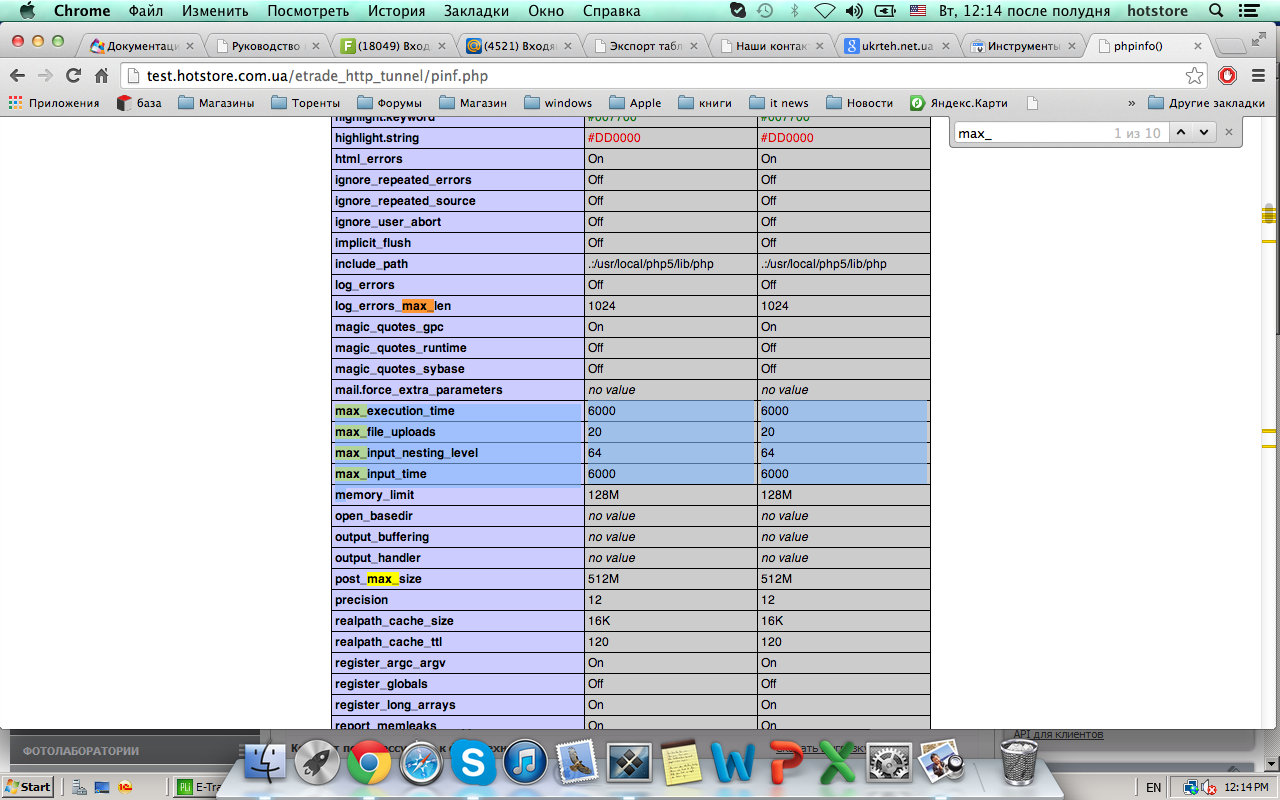Open the Изменить menu
The height and width of the screenshot is (800, 1280).
pos(215,11)
